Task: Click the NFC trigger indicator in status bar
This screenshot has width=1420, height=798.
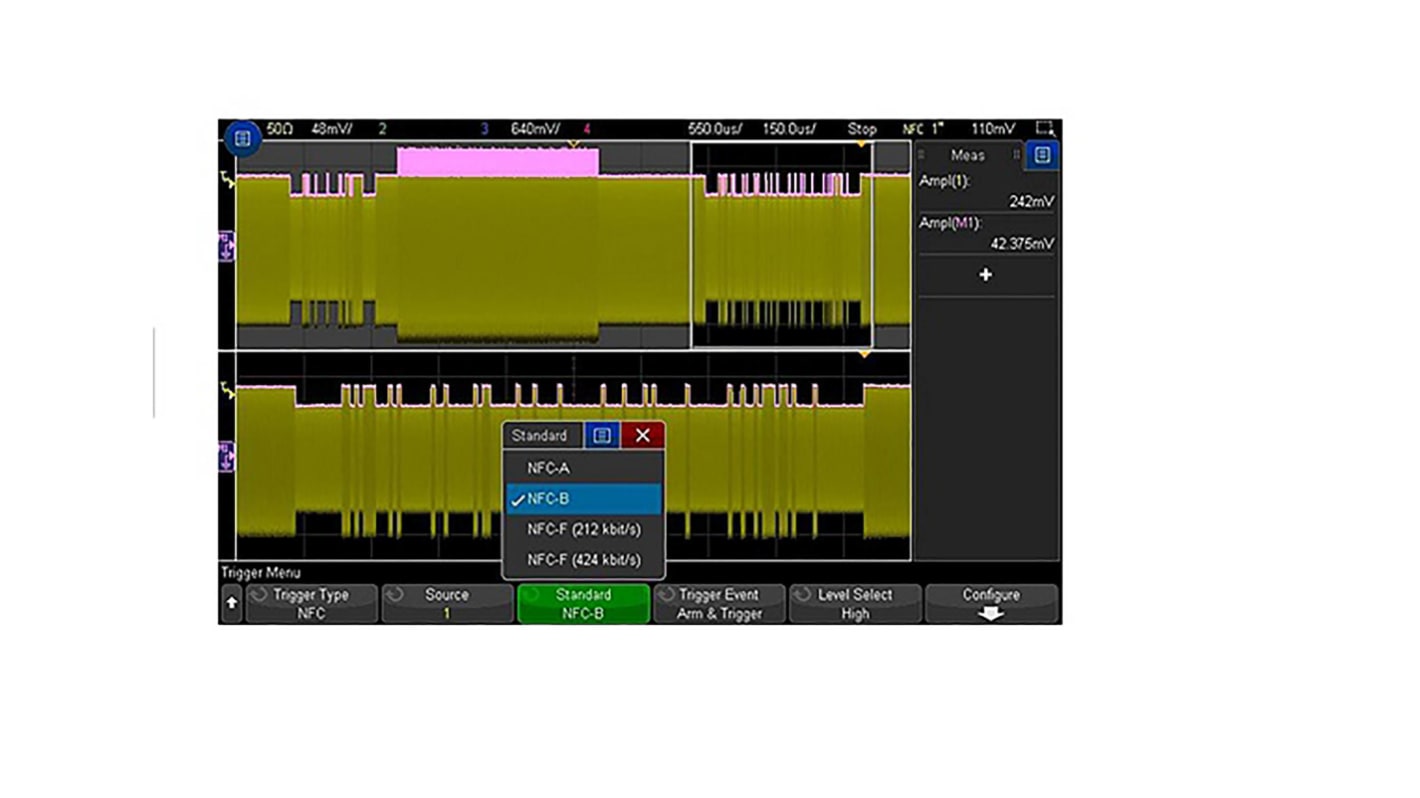Action: [911, 129]
